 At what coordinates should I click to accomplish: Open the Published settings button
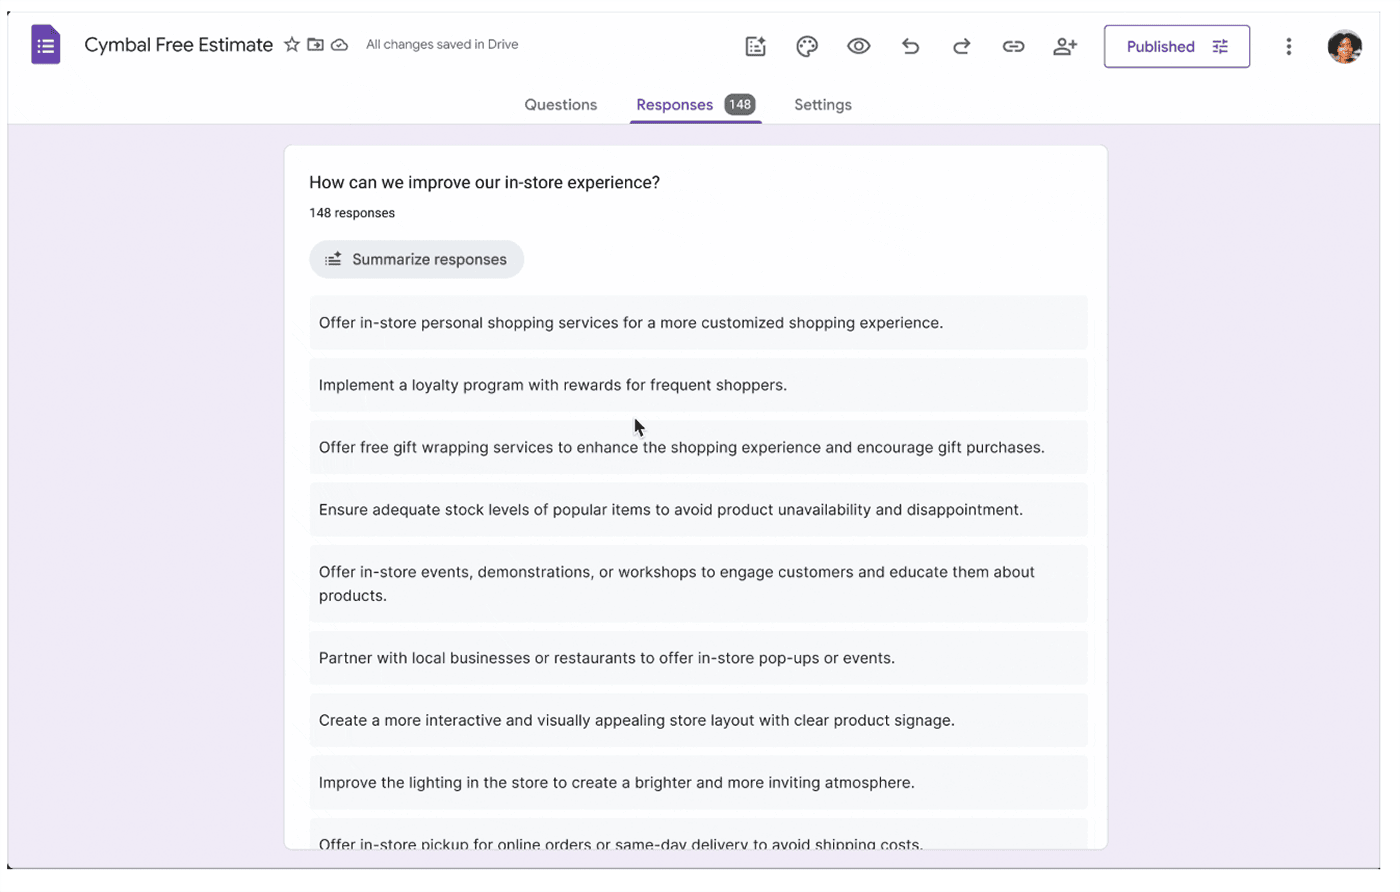[1177, 46]
